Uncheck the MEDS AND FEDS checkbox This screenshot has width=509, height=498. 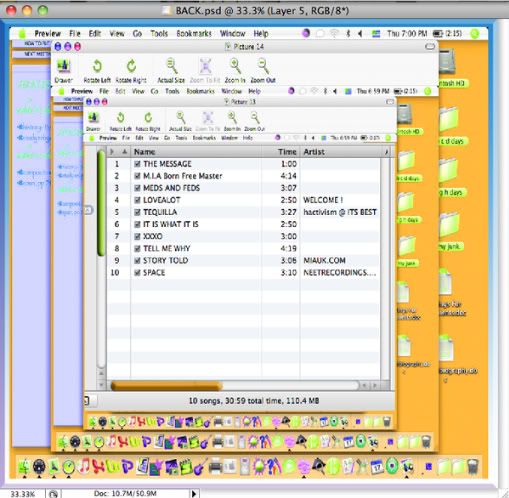tap(137, 188)
